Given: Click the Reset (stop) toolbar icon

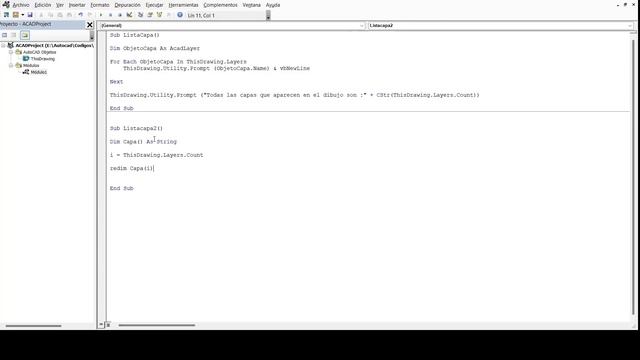Looking at the screenshot, I should (120, 15).
